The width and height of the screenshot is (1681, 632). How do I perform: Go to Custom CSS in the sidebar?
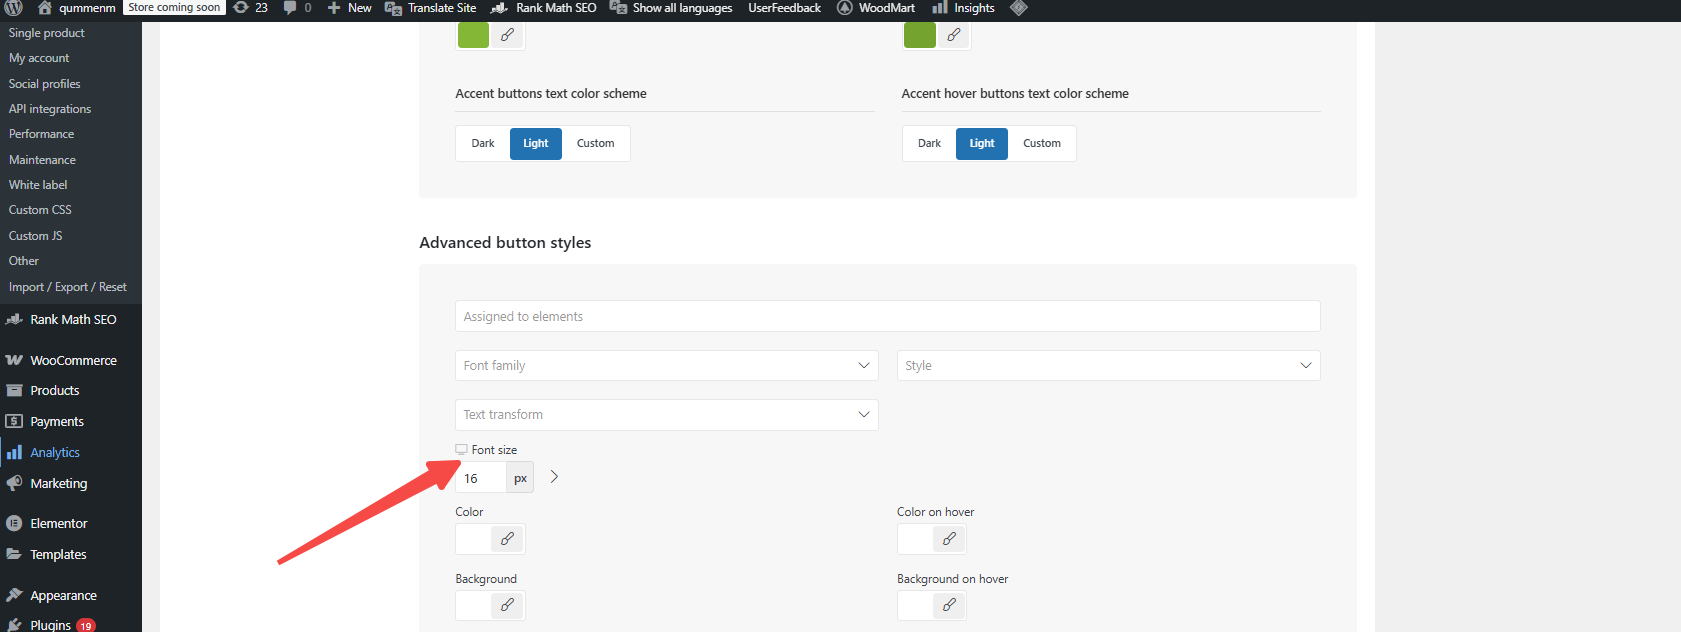click(40, 210)
